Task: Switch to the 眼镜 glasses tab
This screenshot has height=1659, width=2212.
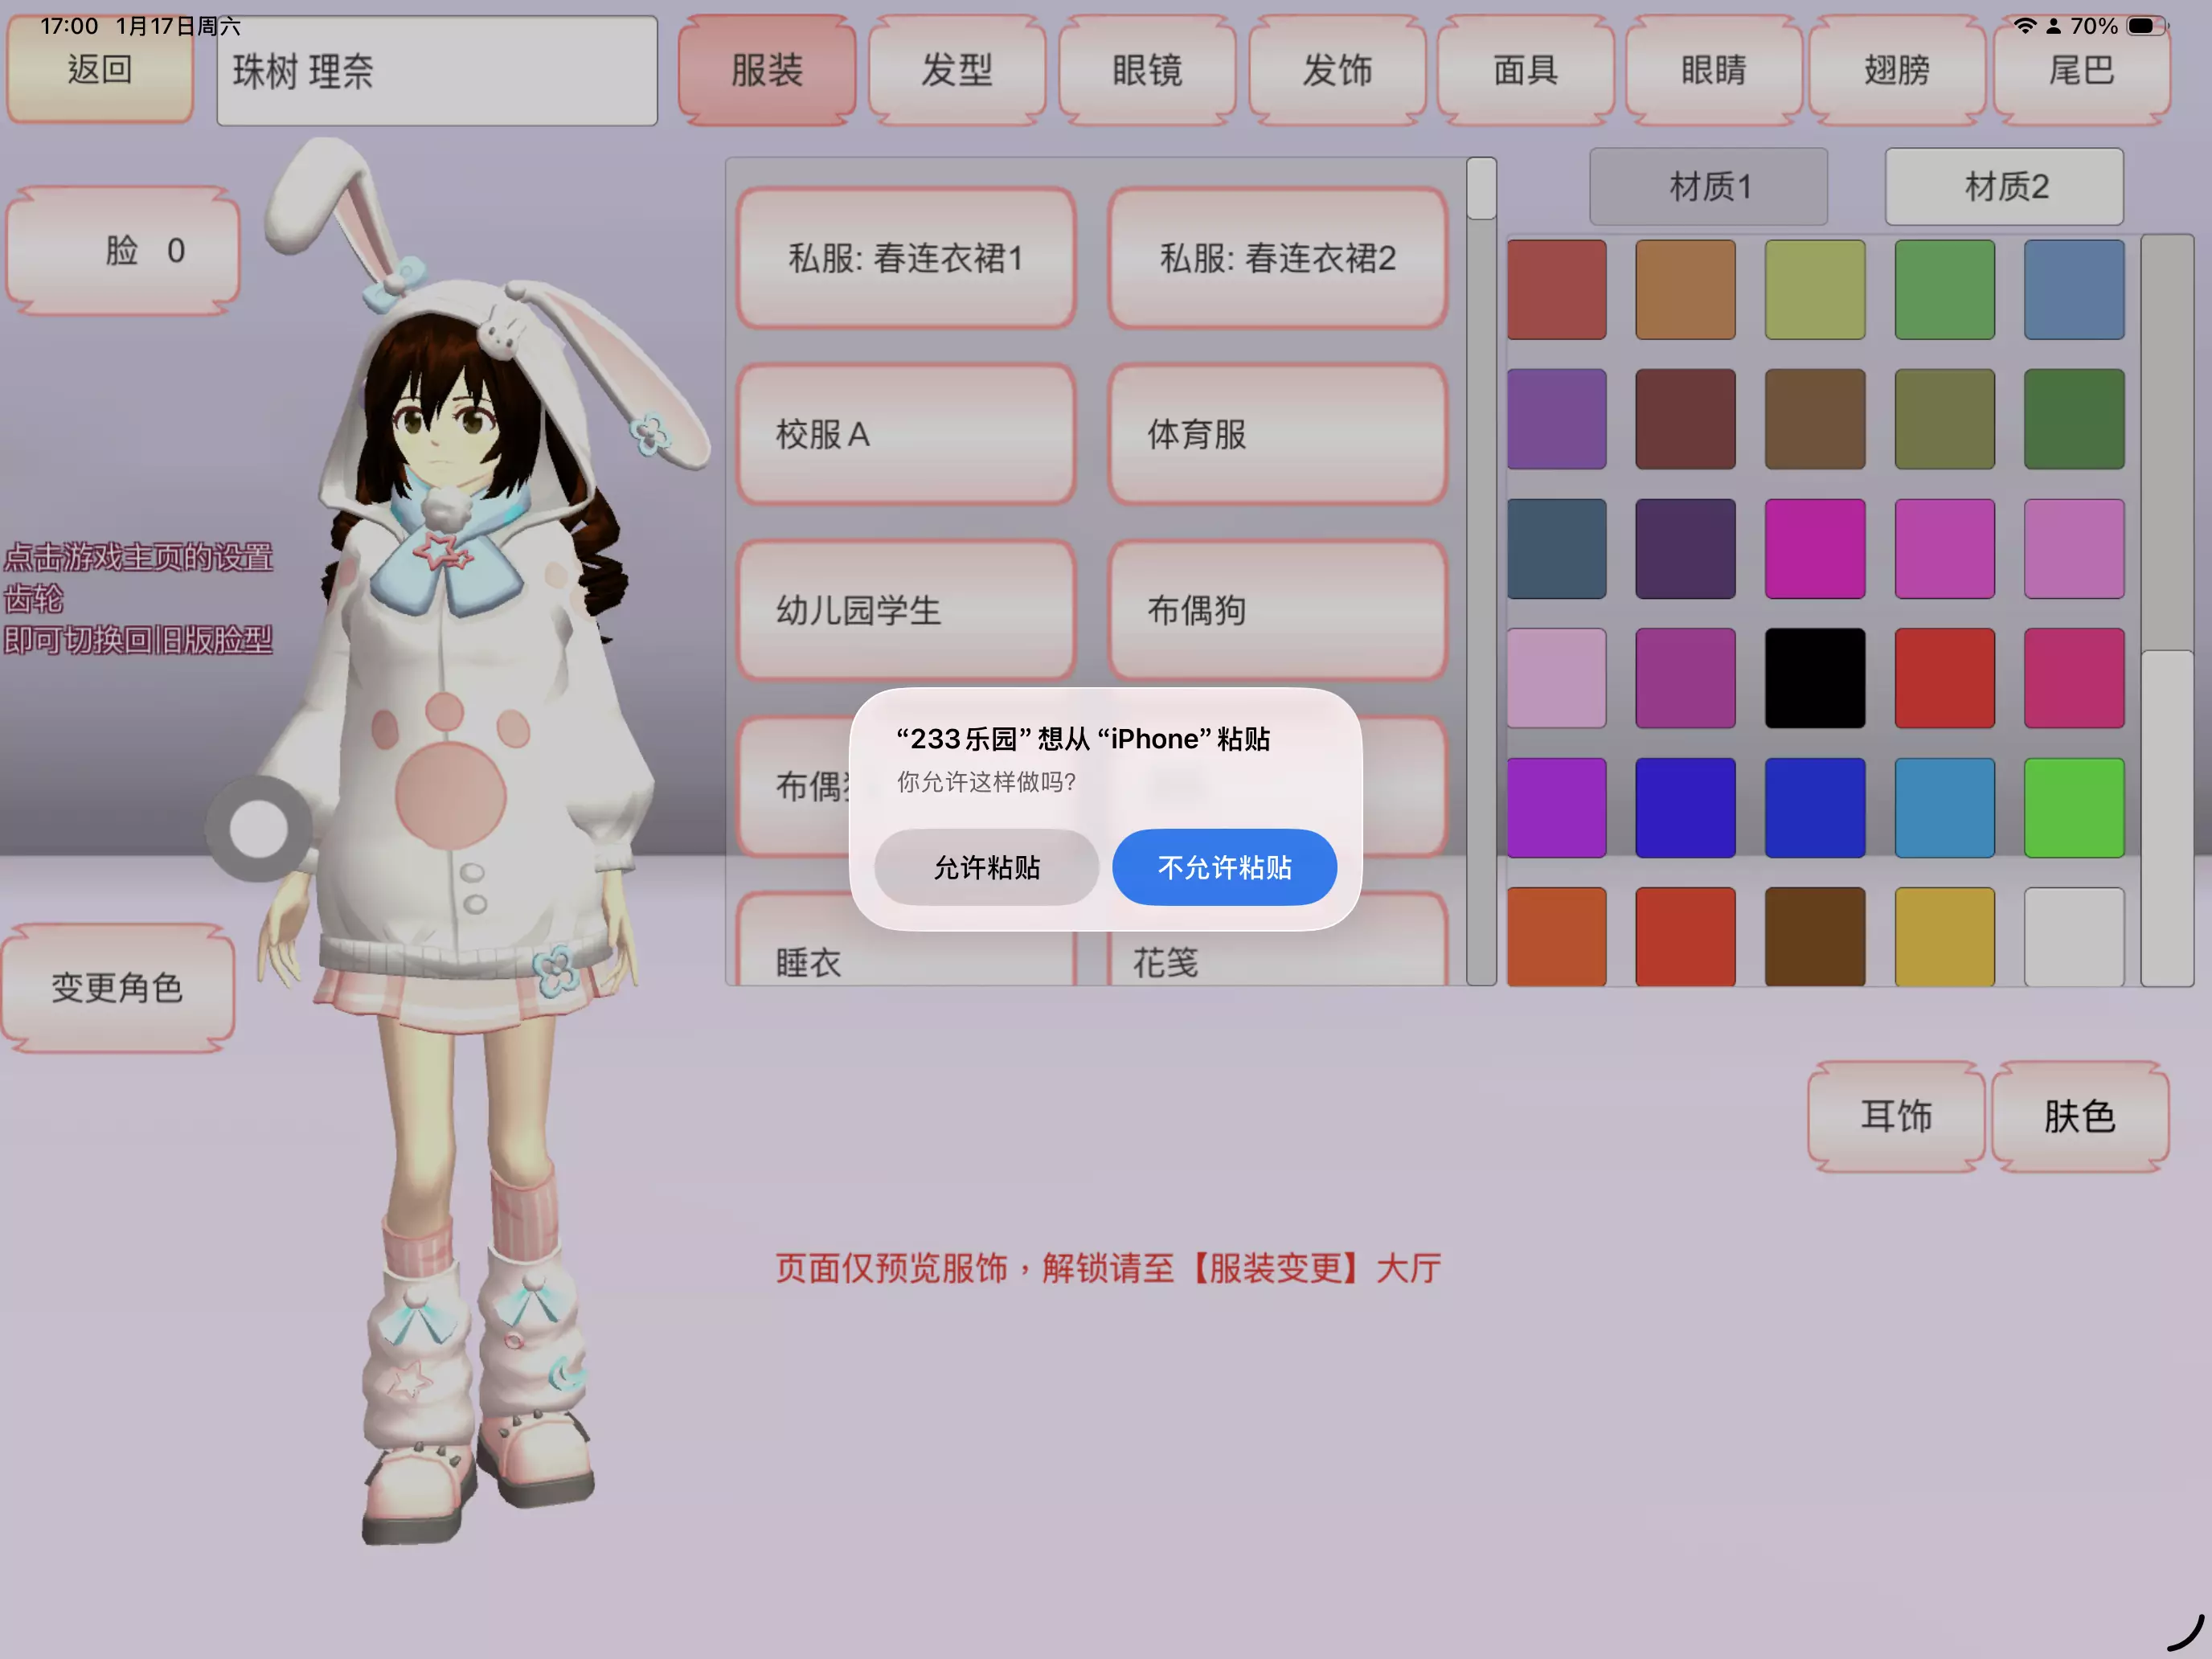Action: pos(1146,70)
